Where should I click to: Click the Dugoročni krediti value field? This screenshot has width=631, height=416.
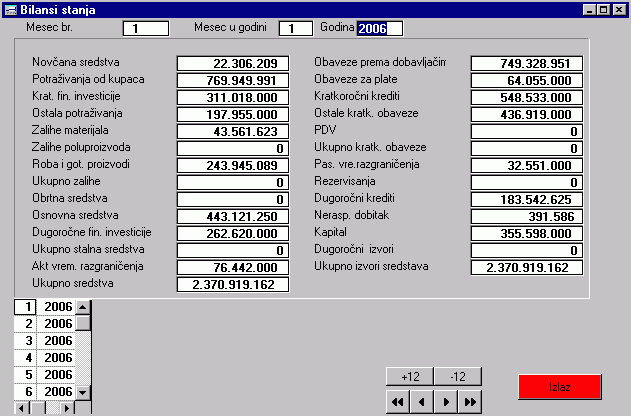527,200
